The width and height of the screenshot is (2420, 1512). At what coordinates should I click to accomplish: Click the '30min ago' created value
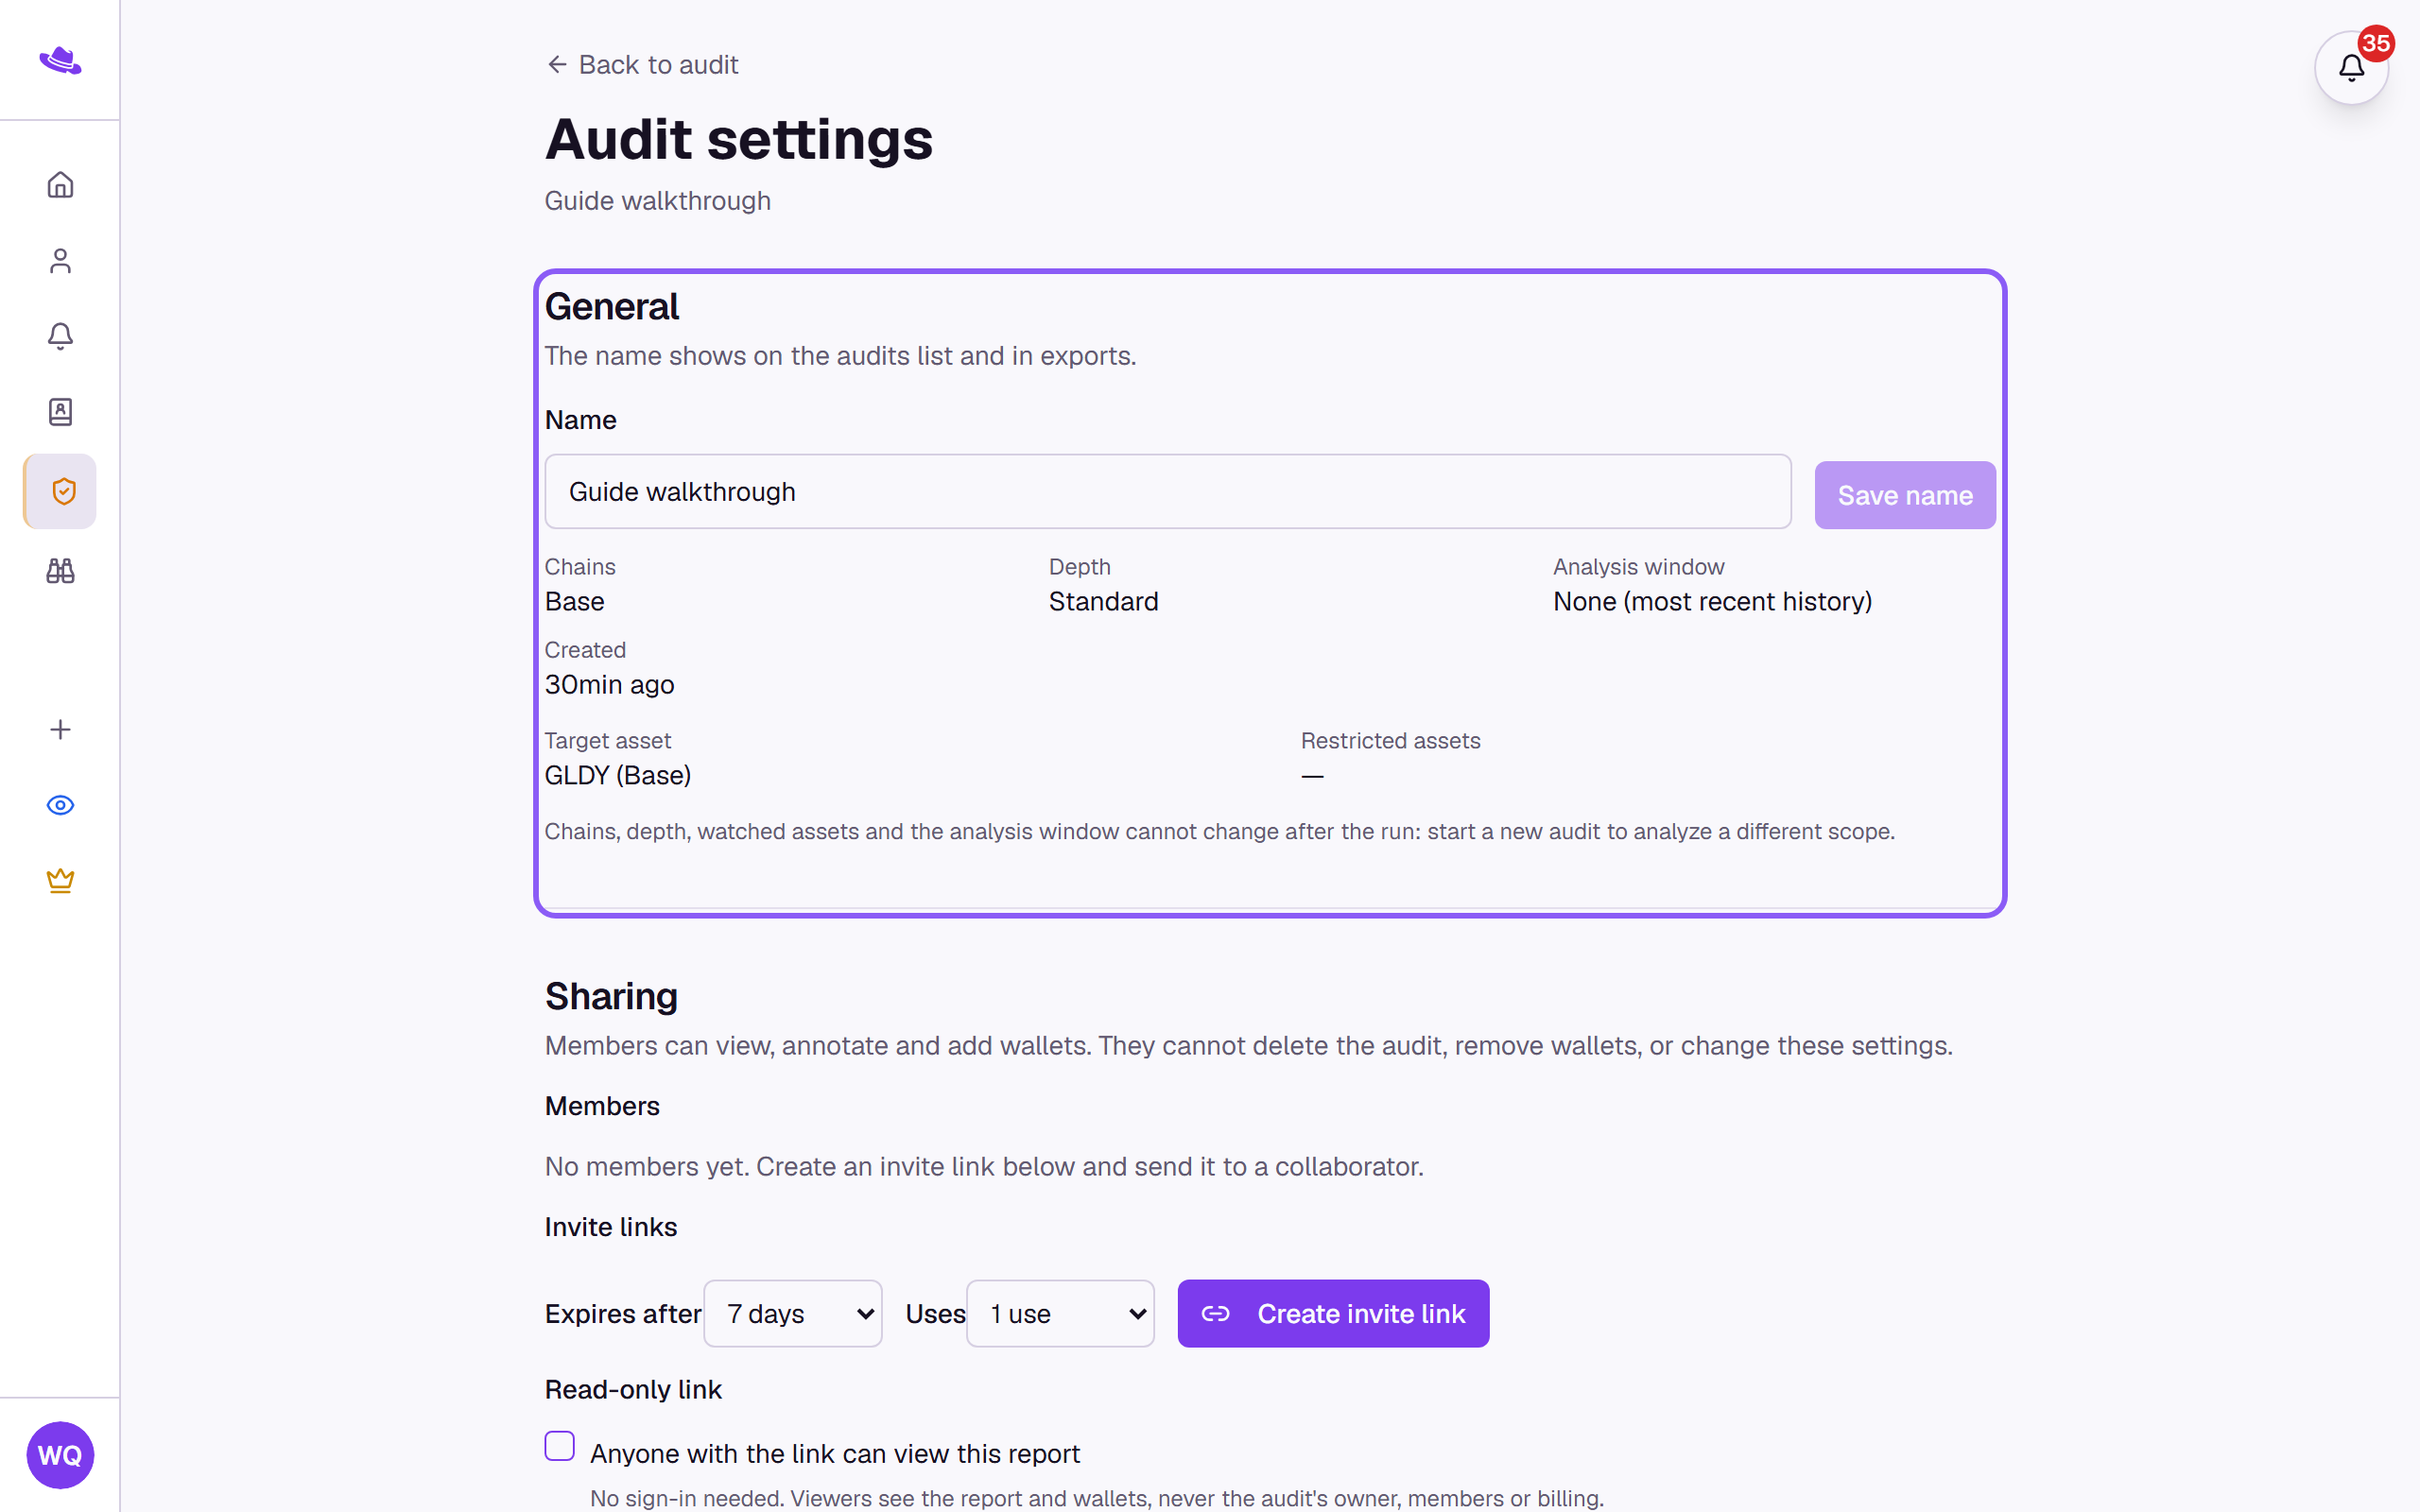click(609, 685)
